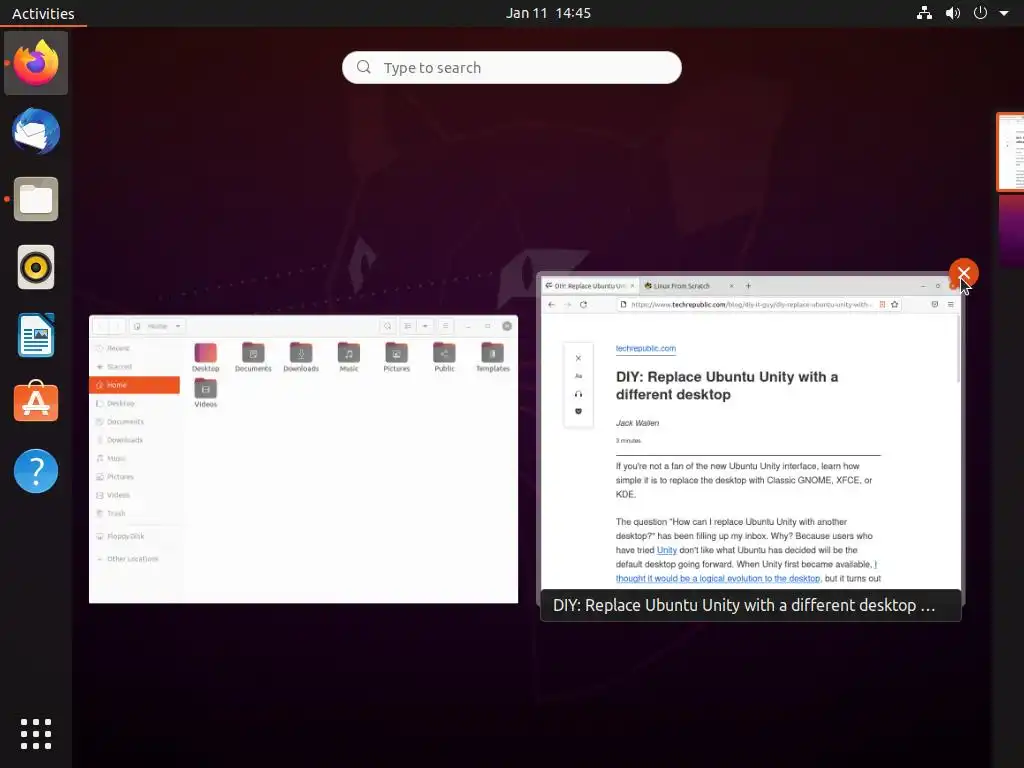The image size is (1024, 768).
Task: Expand view options arrow in Files
Action: coord(425,326)
